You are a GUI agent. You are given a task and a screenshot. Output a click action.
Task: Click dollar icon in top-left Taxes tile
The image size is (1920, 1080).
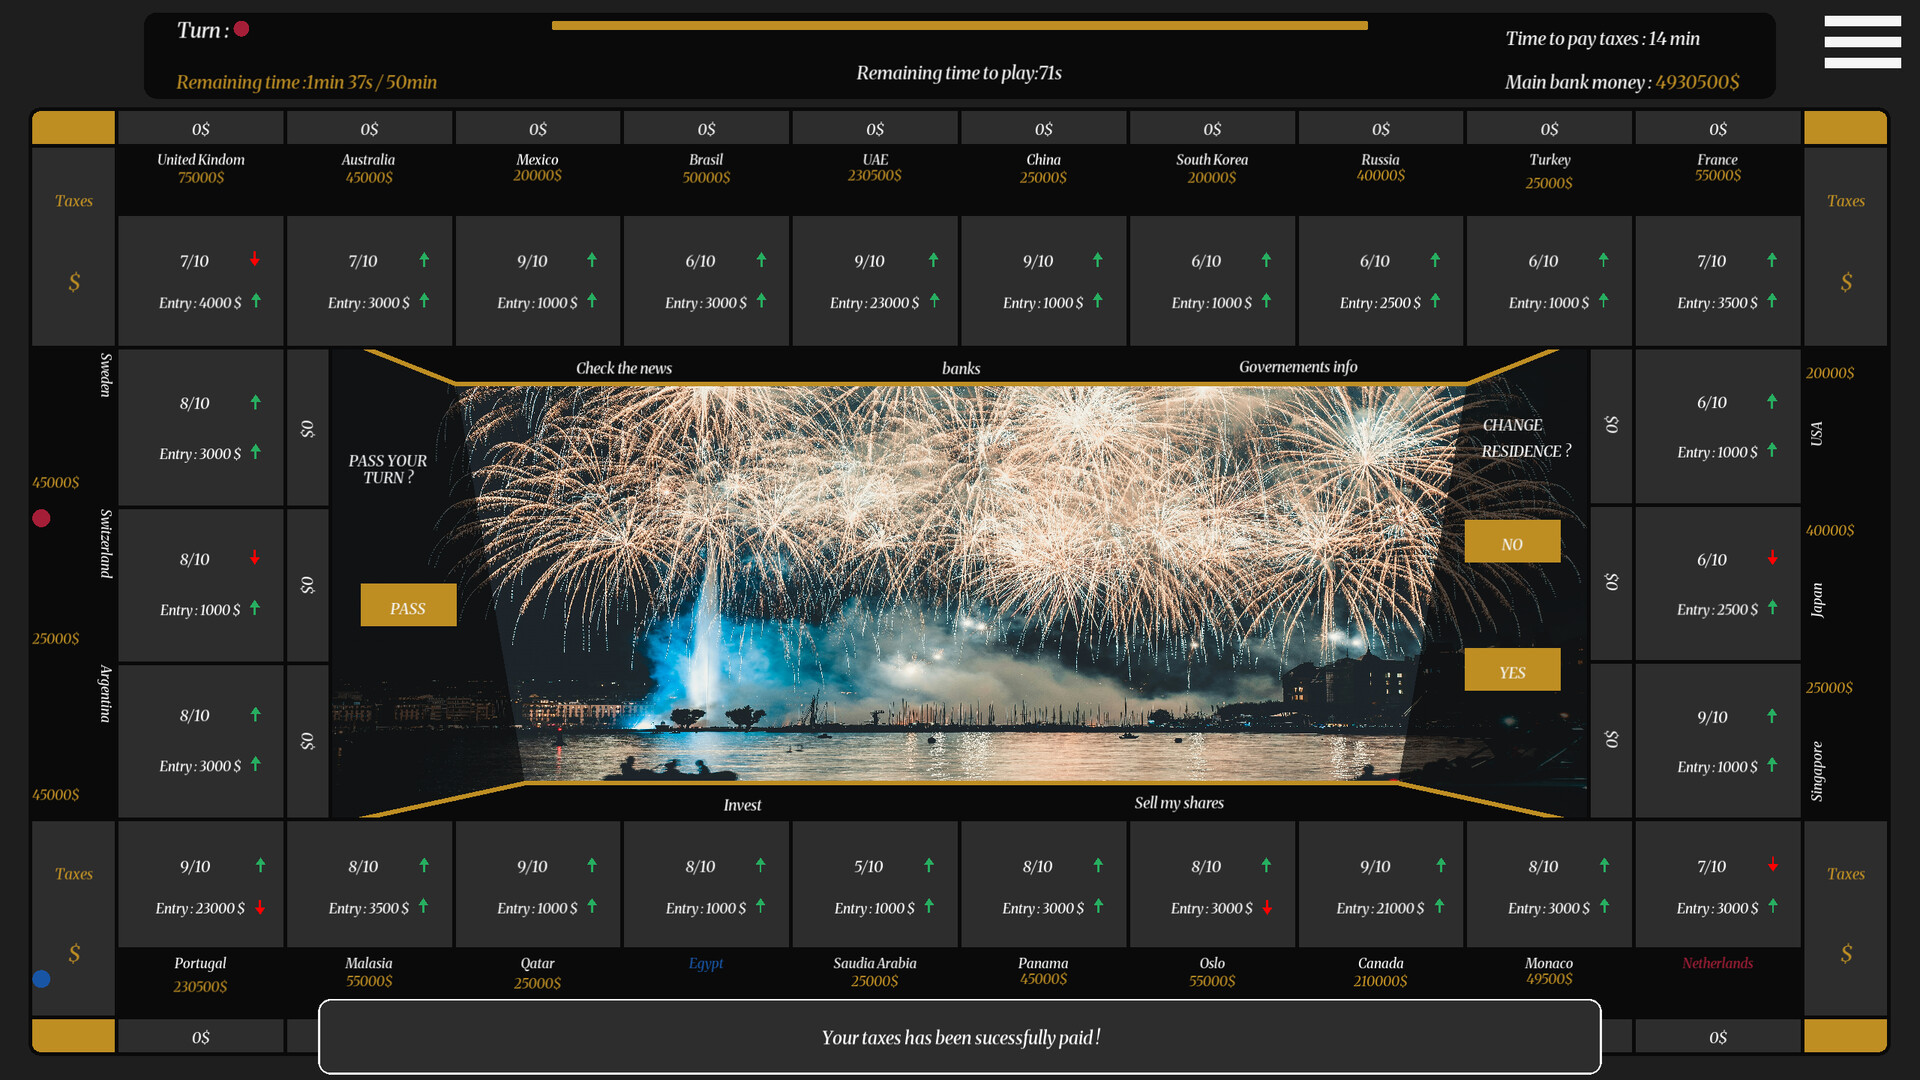coord(74,283)
